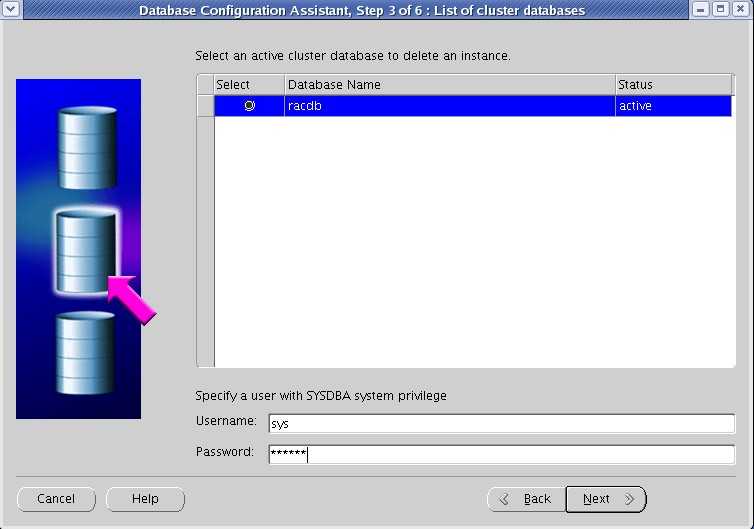Click the row header beside racdb

(206, 106)
